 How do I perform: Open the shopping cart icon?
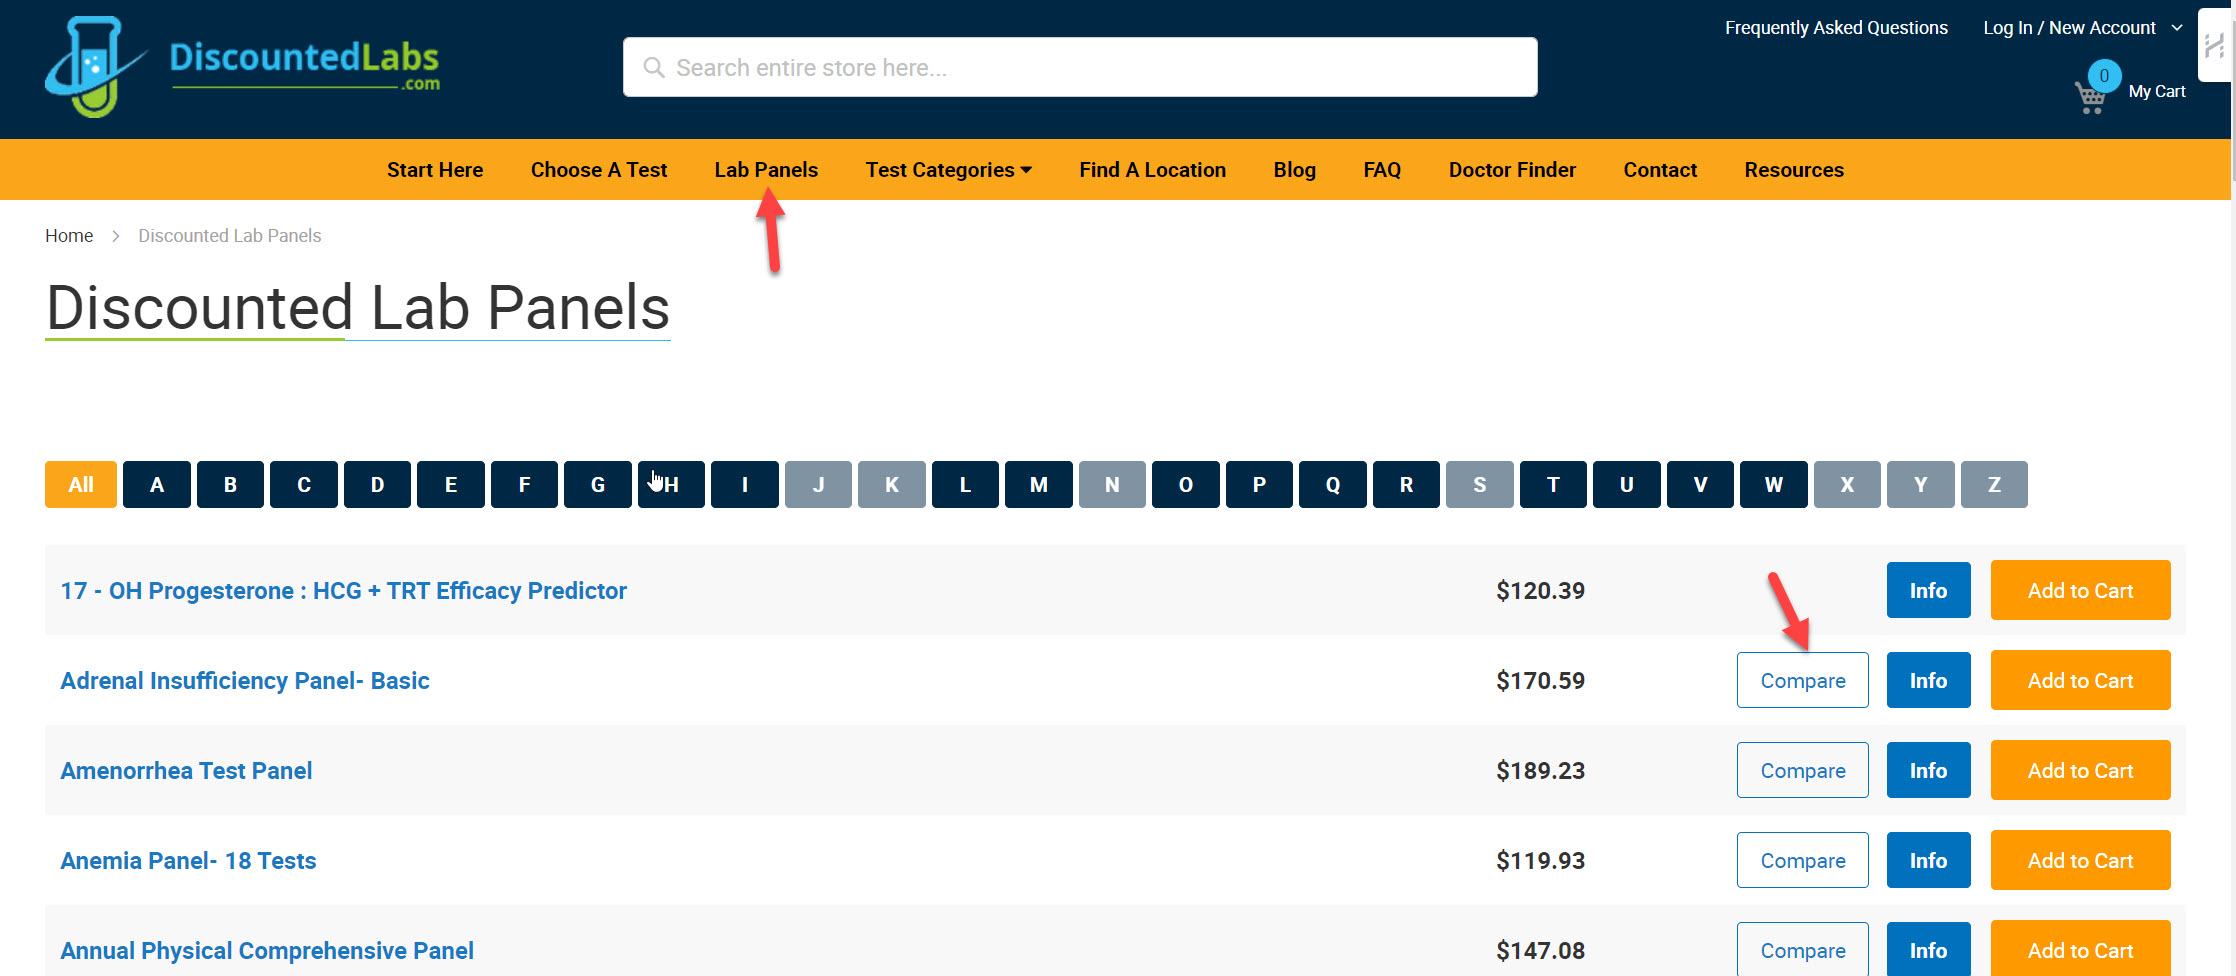point(2090,97)
